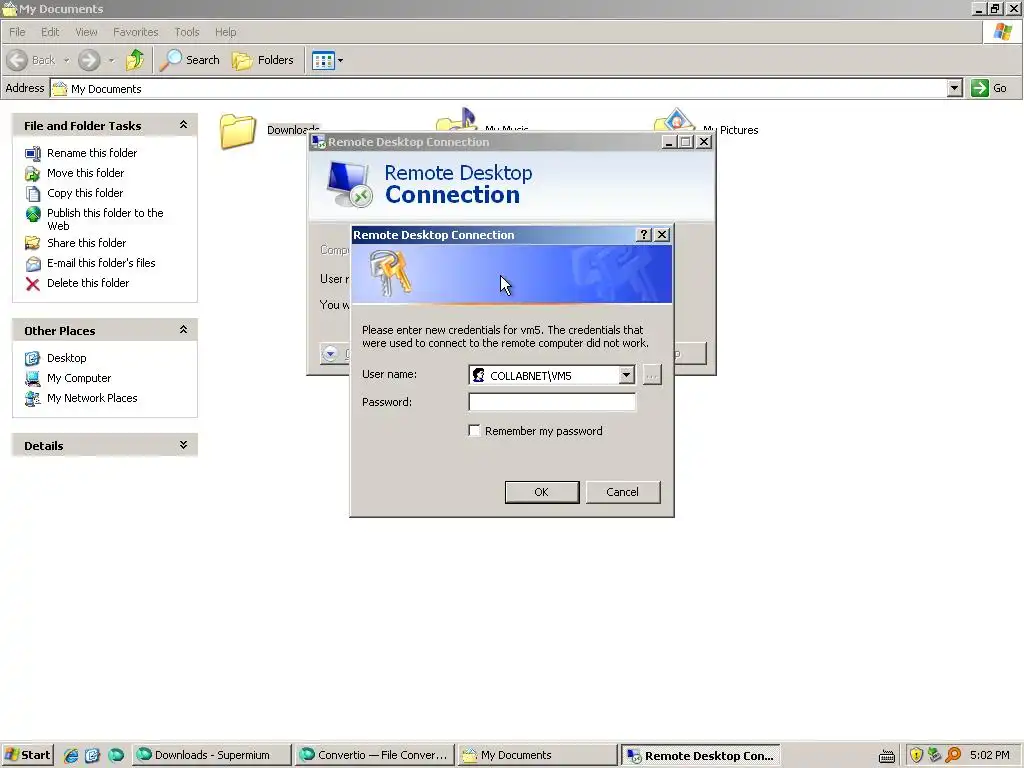The width and height of the screenshot is (1024, 768).
Task: Click E-mail this folder's files
Action: (x=101, y=263)
